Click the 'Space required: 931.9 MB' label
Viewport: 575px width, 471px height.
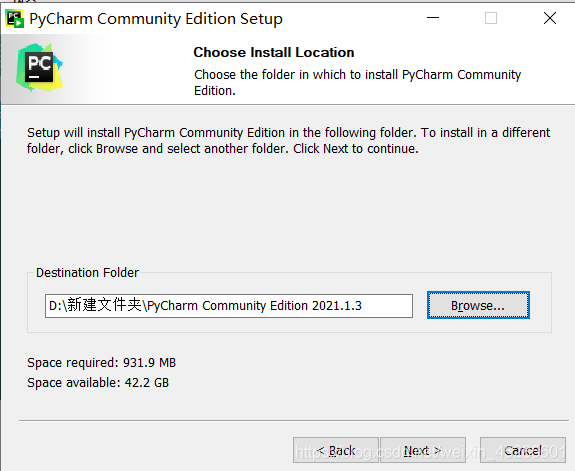pyautogui.click(x=102, y=363)
